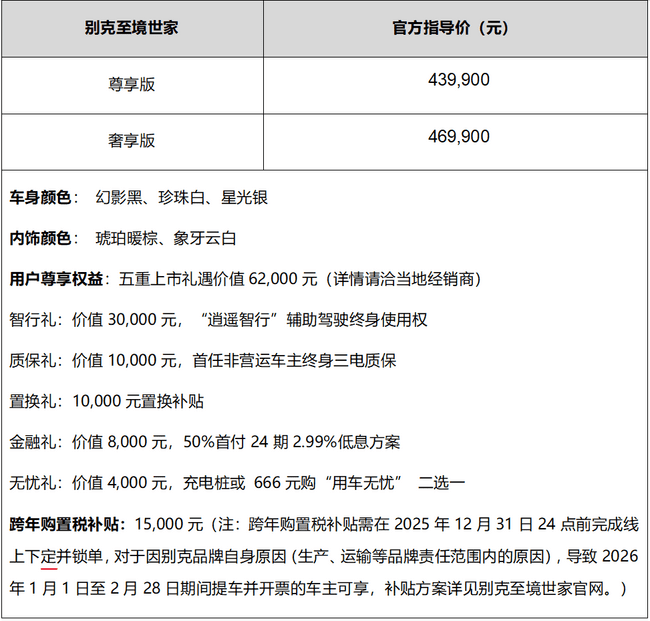This screenshot has height=621, width=650.
Task: Select the 439,900 price cell
Action: point(457,79)
